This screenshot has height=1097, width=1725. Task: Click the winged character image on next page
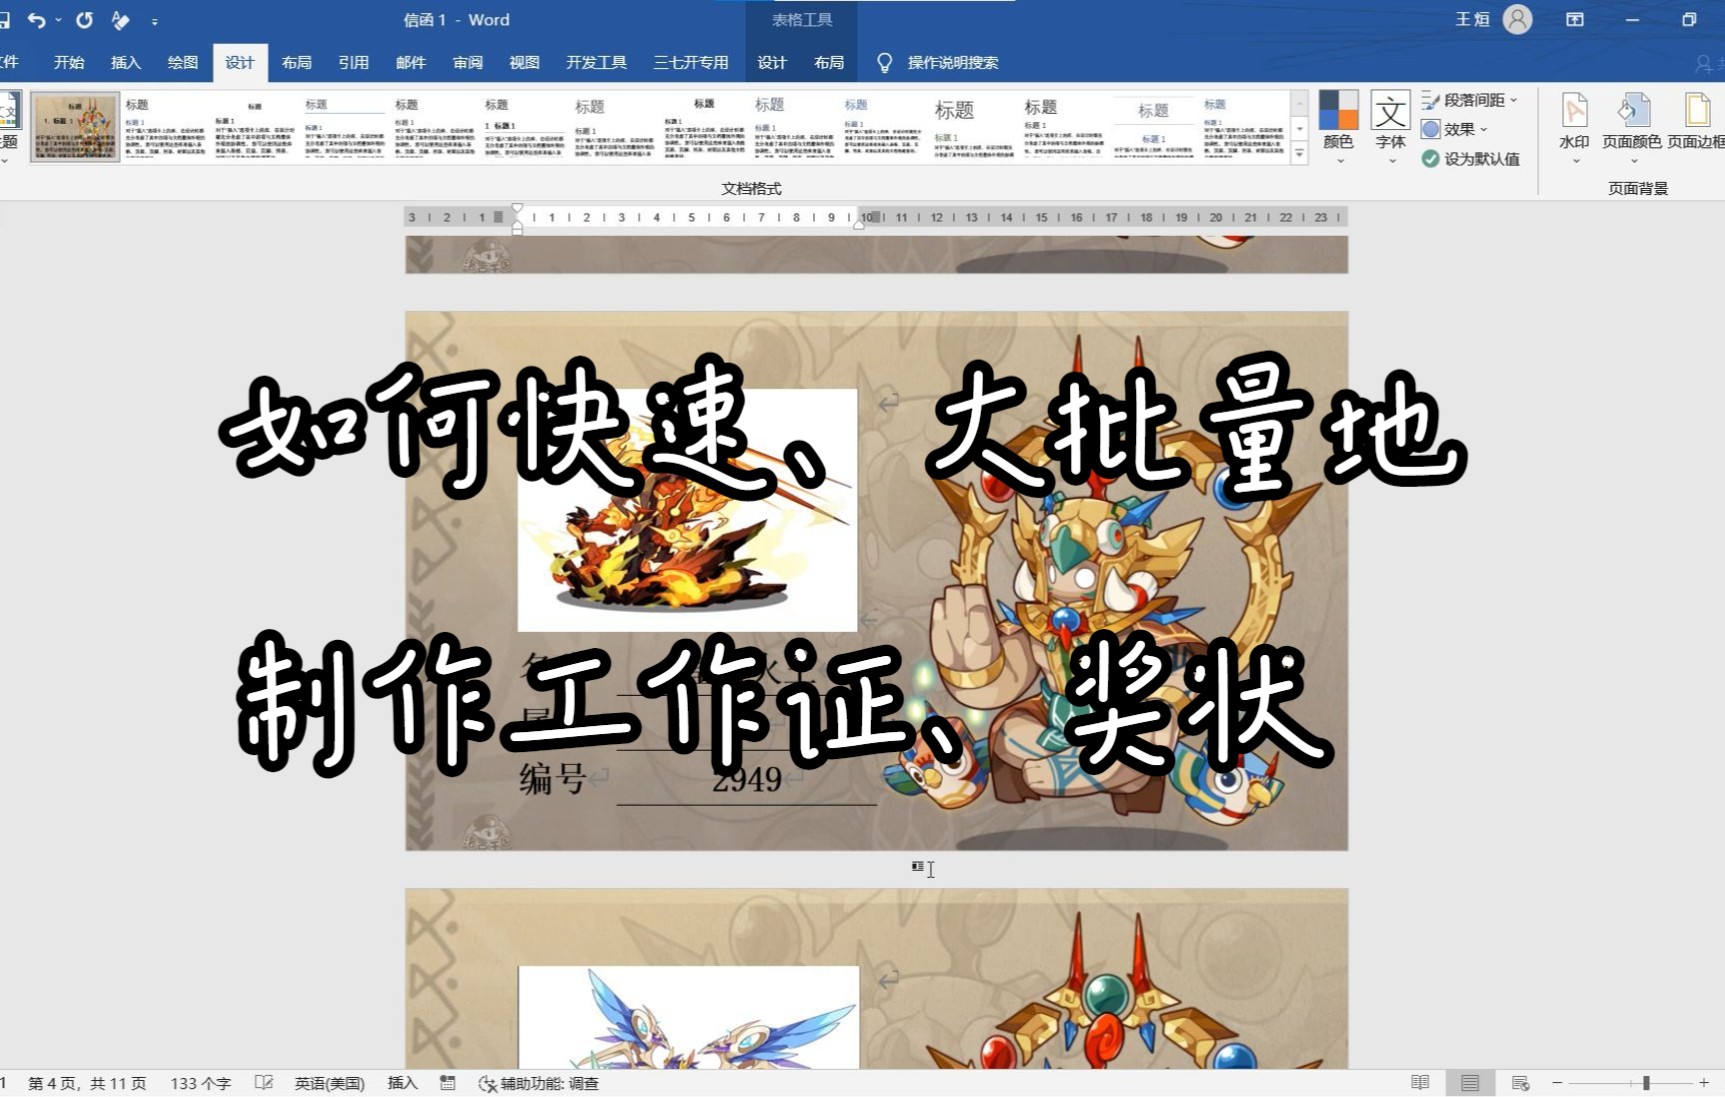[x=689, y=1017]
